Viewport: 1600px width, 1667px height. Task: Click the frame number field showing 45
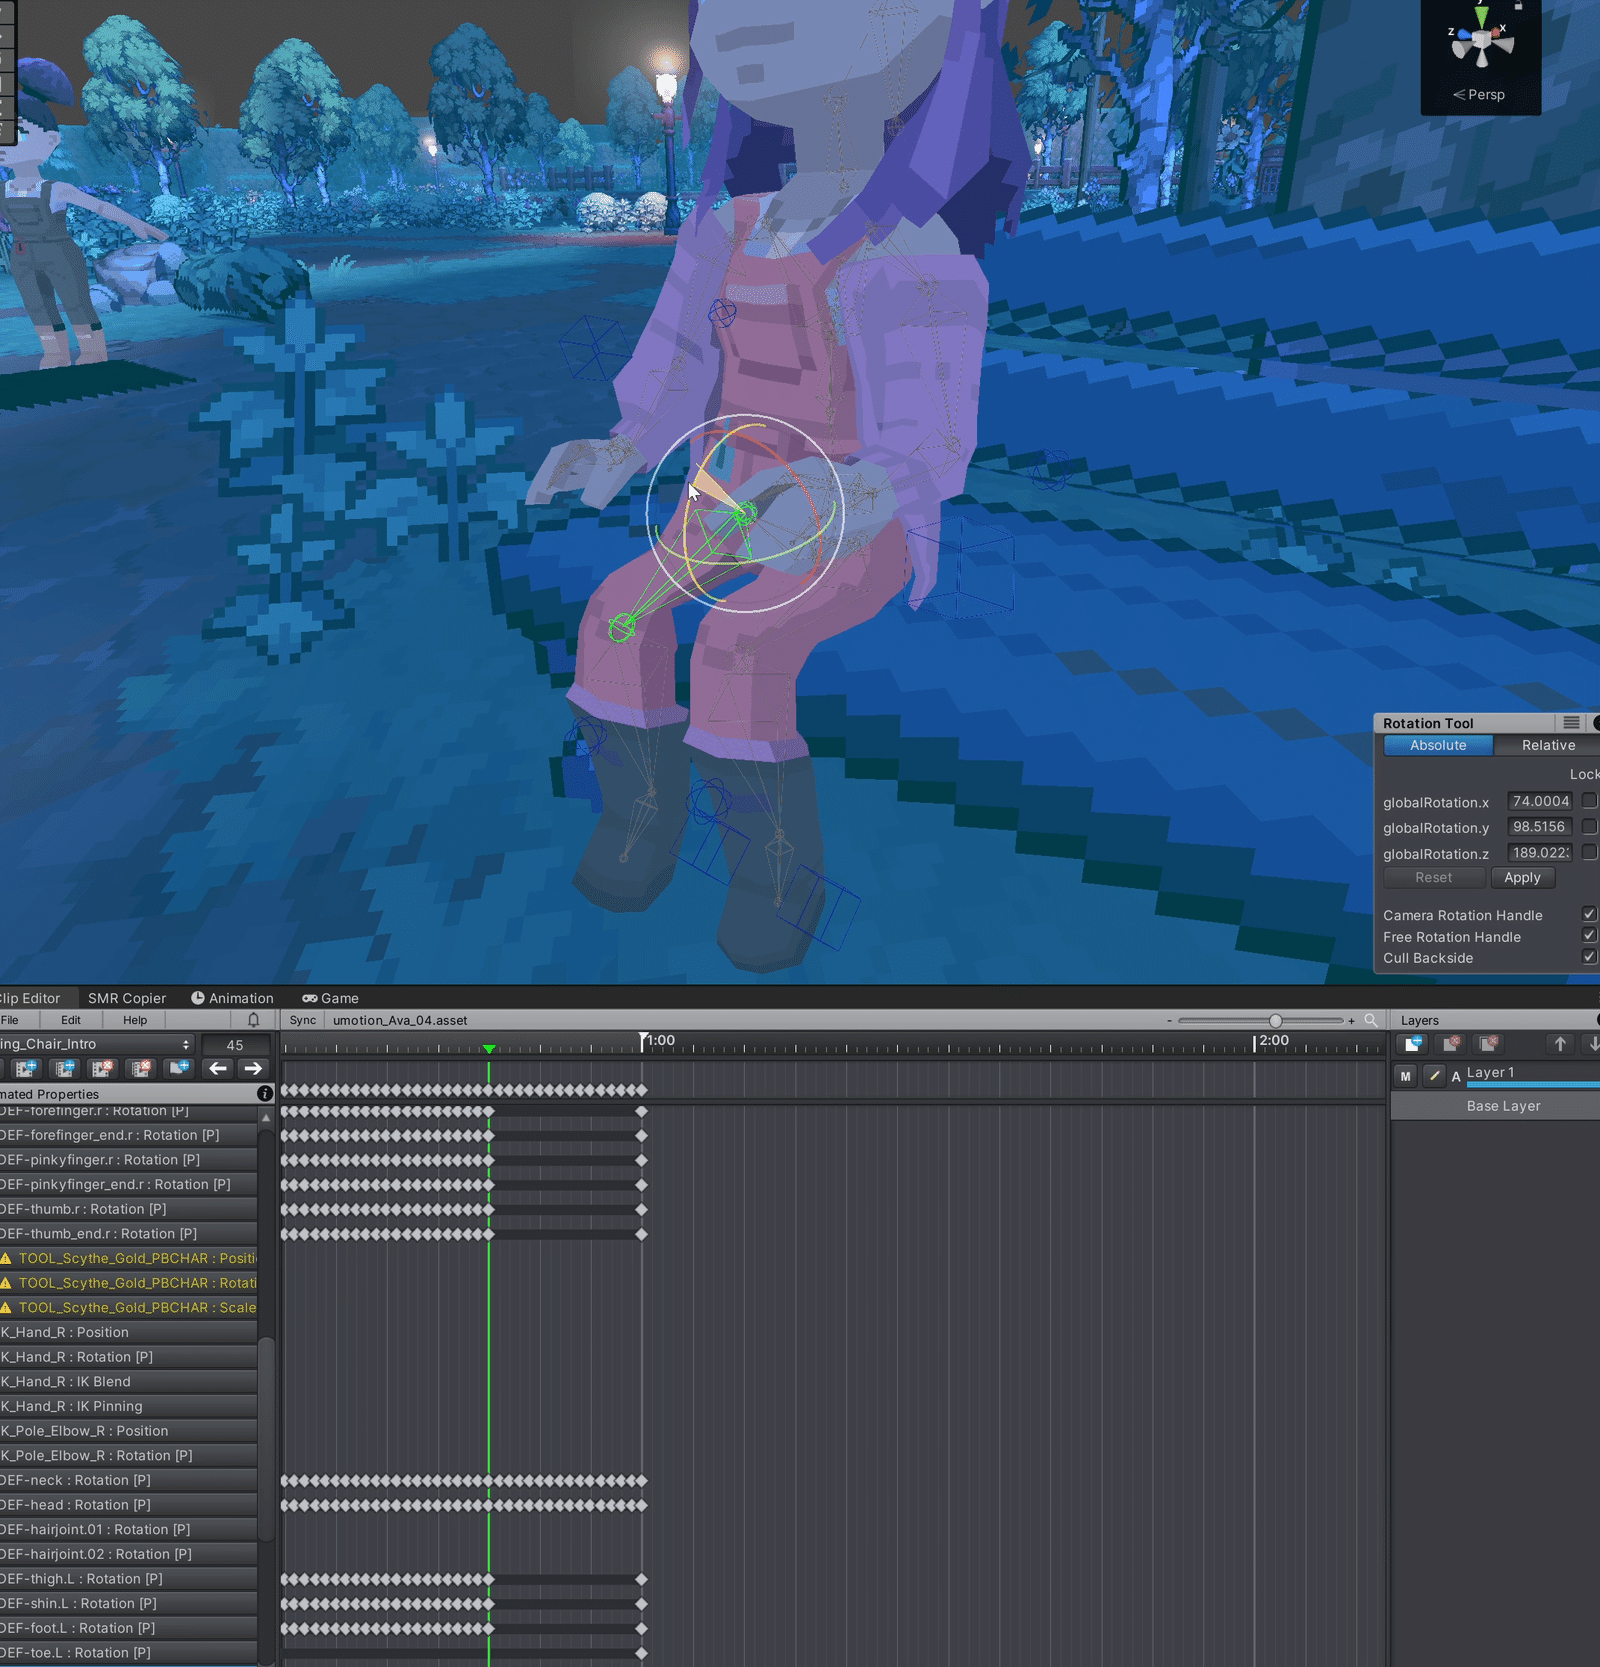tap(235, 1044)
